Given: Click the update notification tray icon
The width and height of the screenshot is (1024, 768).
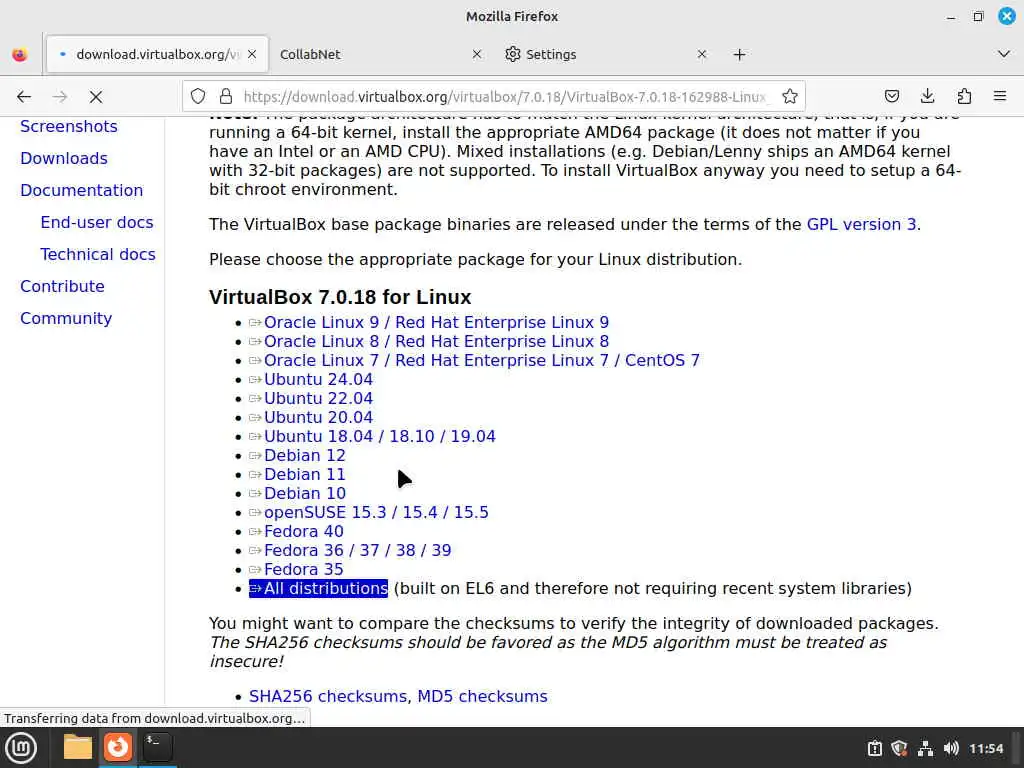Looking at the screenshot, I should point(874,748).
